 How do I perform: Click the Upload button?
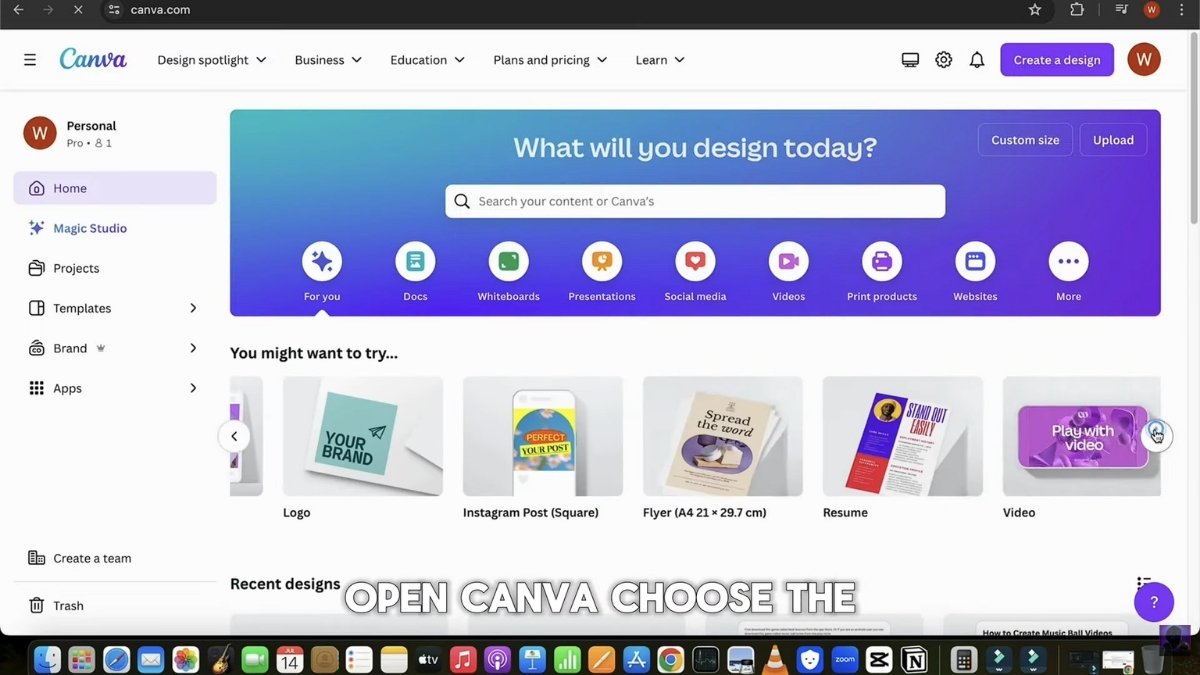click(1113, 139)
